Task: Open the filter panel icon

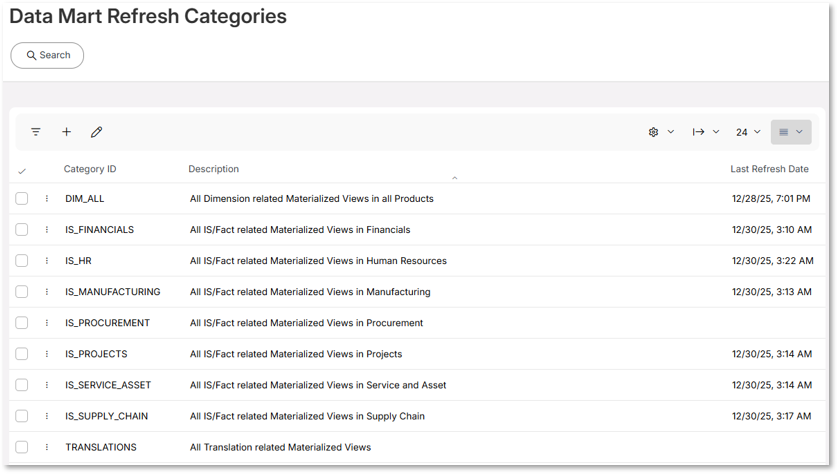Action: pos(36,131)
